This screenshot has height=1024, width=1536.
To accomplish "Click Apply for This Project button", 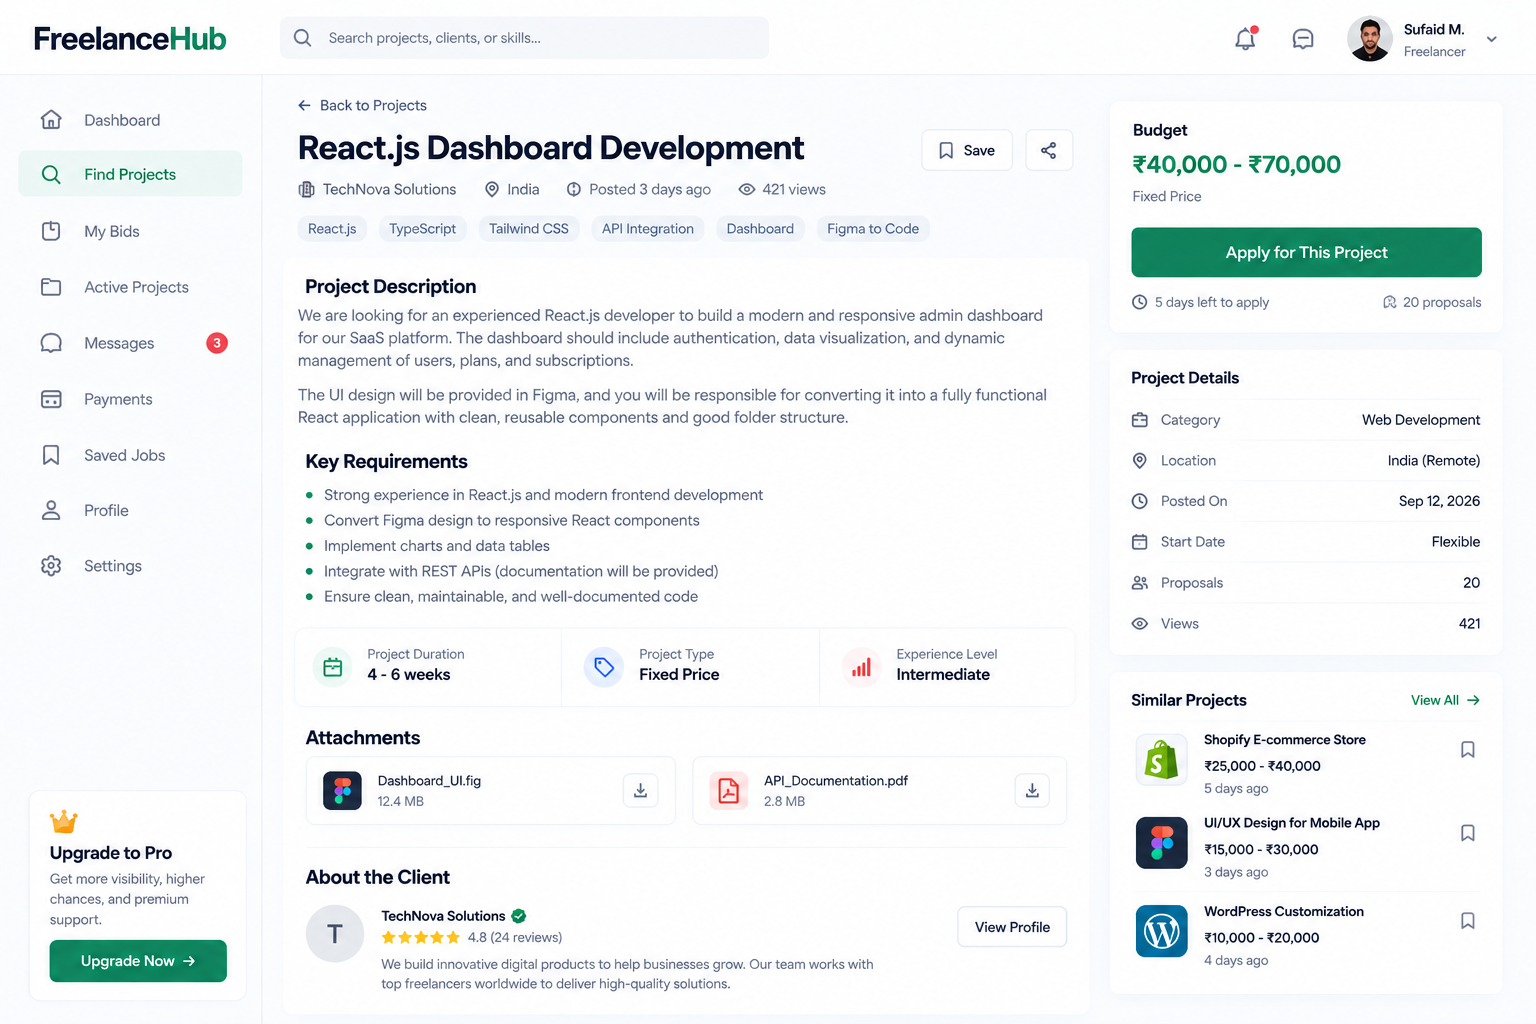I will (x=1306, y=252).
